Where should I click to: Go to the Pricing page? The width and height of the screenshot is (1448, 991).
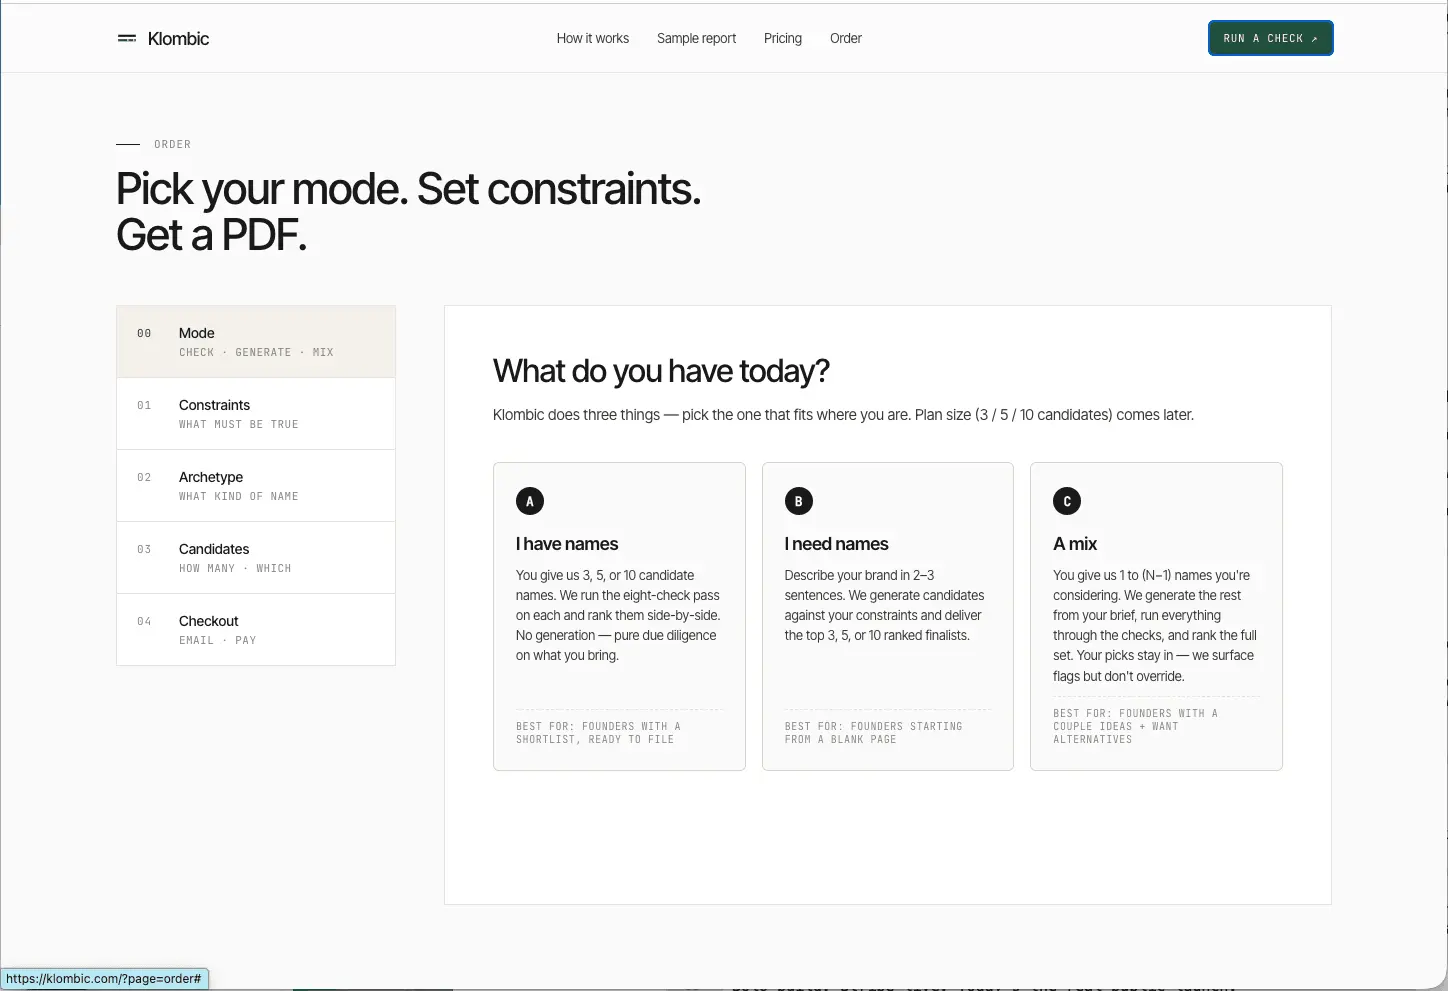[x=783, y=38]
